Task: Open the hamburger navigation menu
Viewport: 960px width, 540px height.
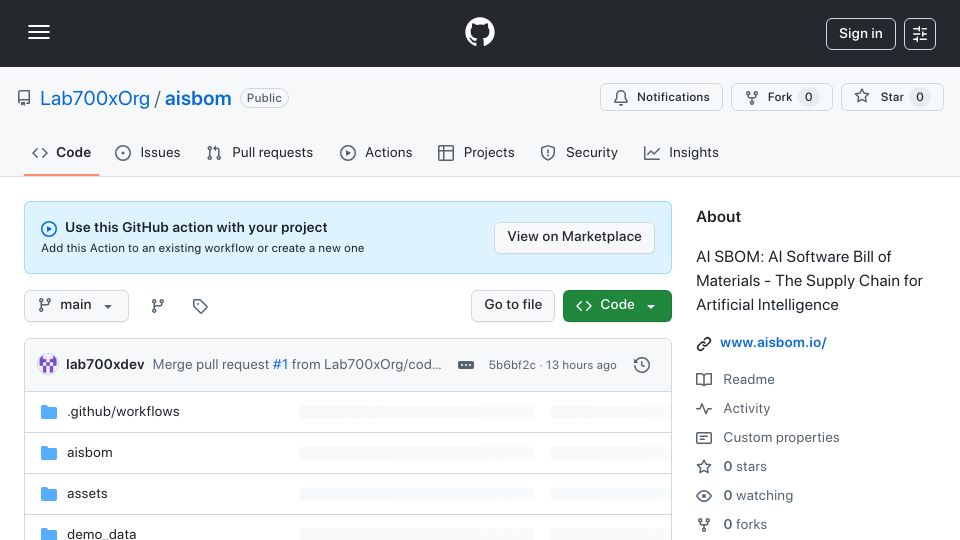Action: click(x=39, y=32)
